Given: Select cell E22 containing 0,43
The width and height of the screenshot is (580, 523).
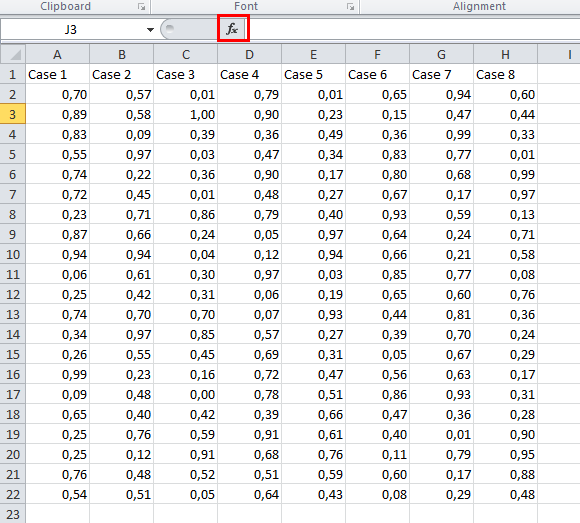Looking at the screenshot, I should coord(314,495).
